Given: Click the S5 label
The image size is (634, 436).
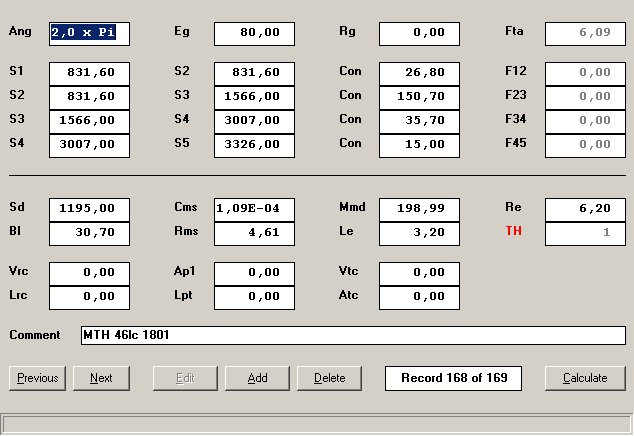Looking at the screenshot, I should tap(182, 143).
